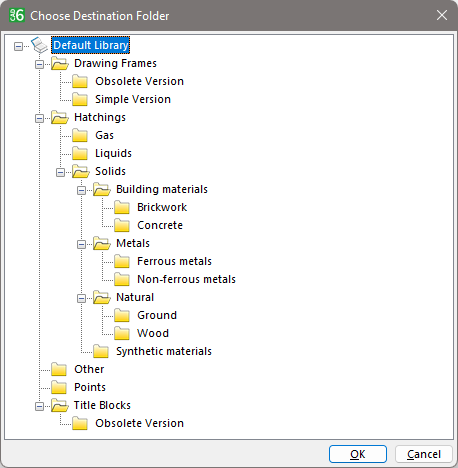The image size is (458, 468).
Task: Confirm with the OK button
Action: [x=358, y=454]
